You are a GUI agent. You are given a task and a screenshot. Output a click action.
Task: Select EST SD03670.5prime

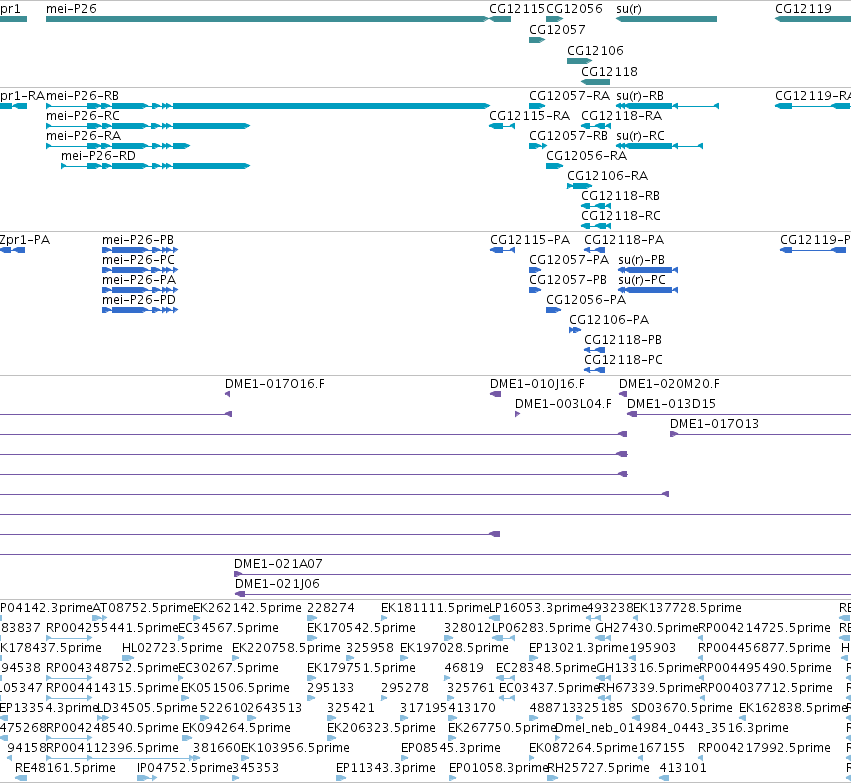pyautogui.click(x=636, y=718)
